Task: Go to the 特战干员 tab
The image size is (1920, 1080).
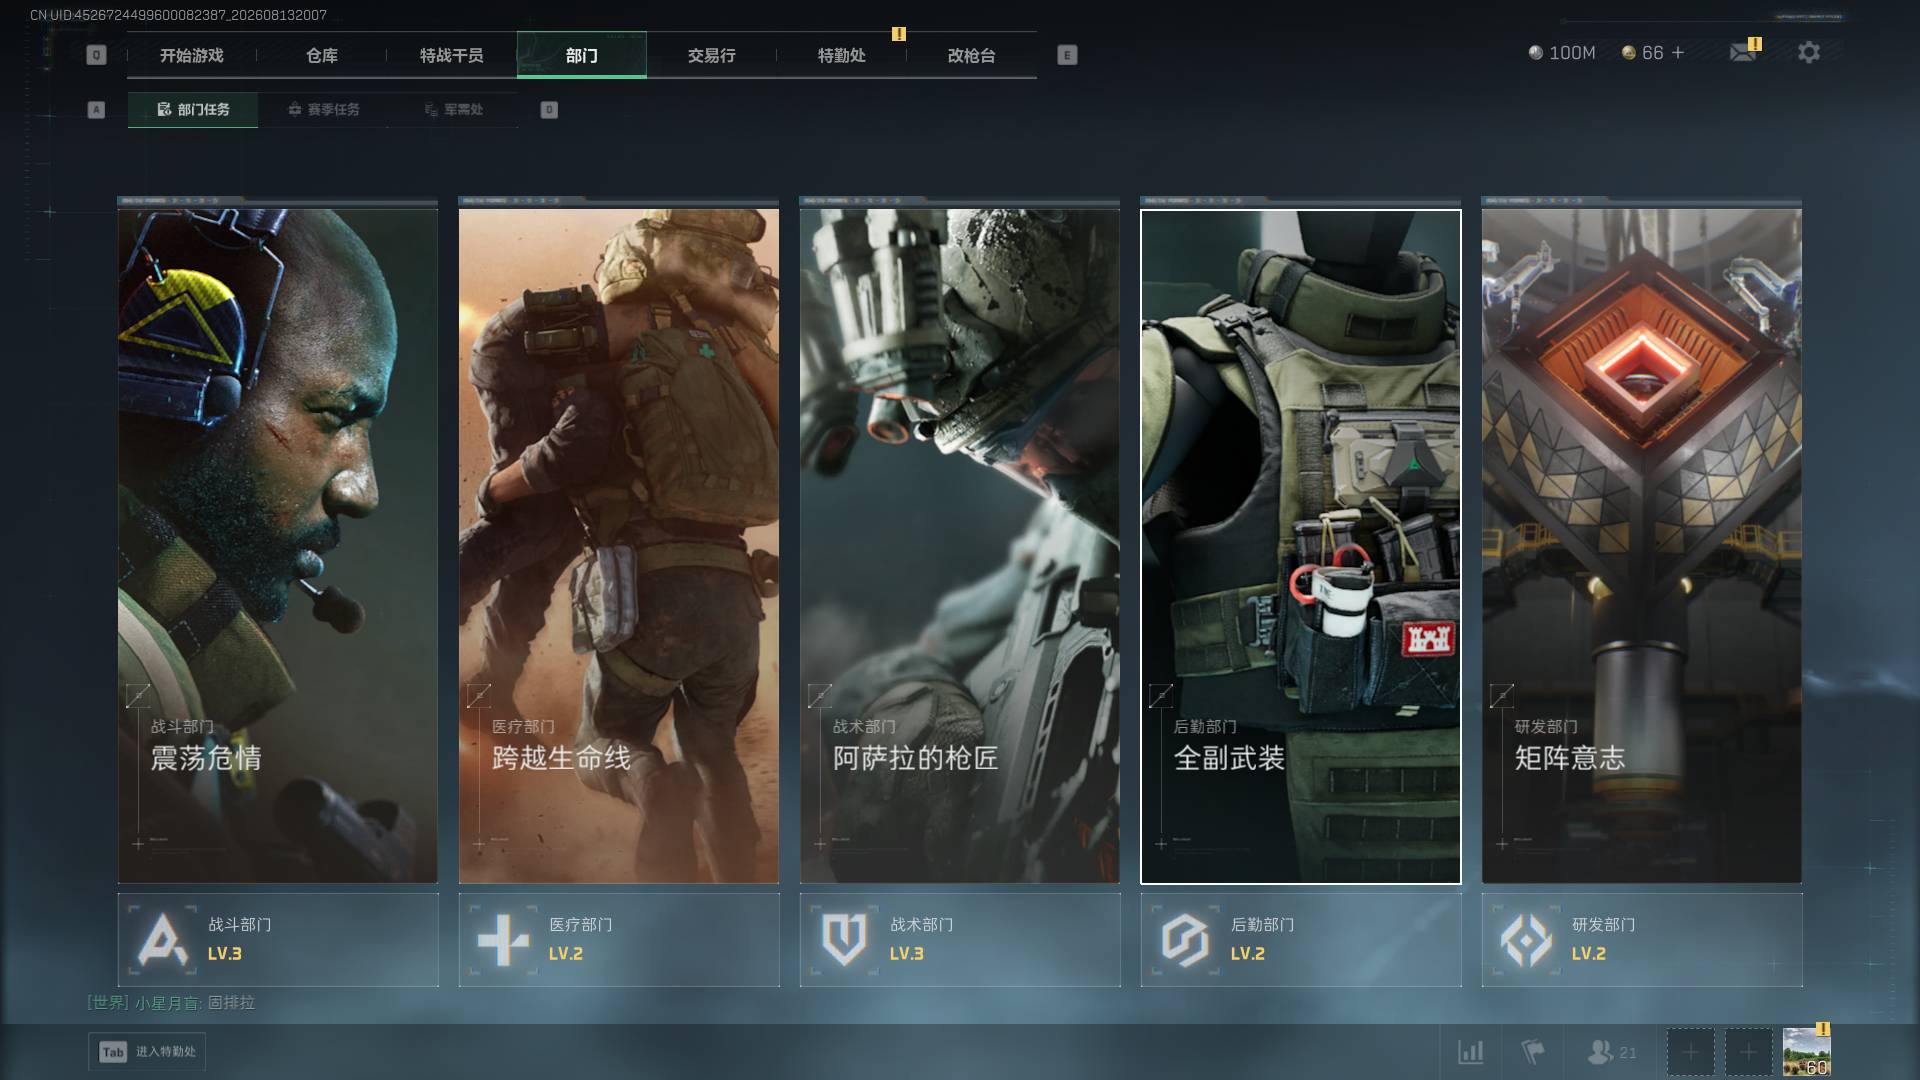Action: (452, 55)
